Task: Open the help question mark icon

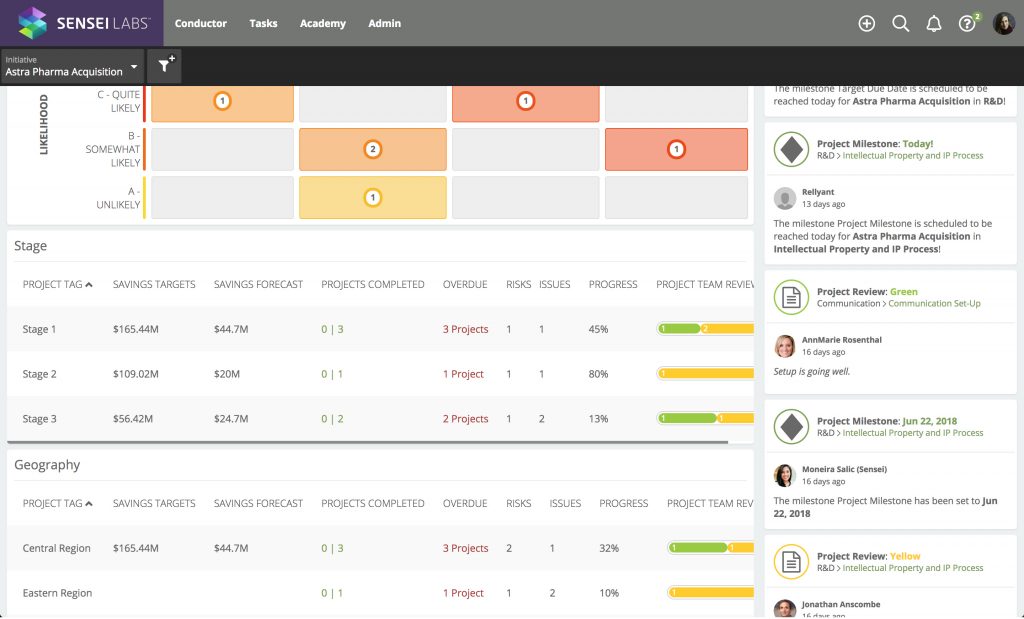Action: 966,24
